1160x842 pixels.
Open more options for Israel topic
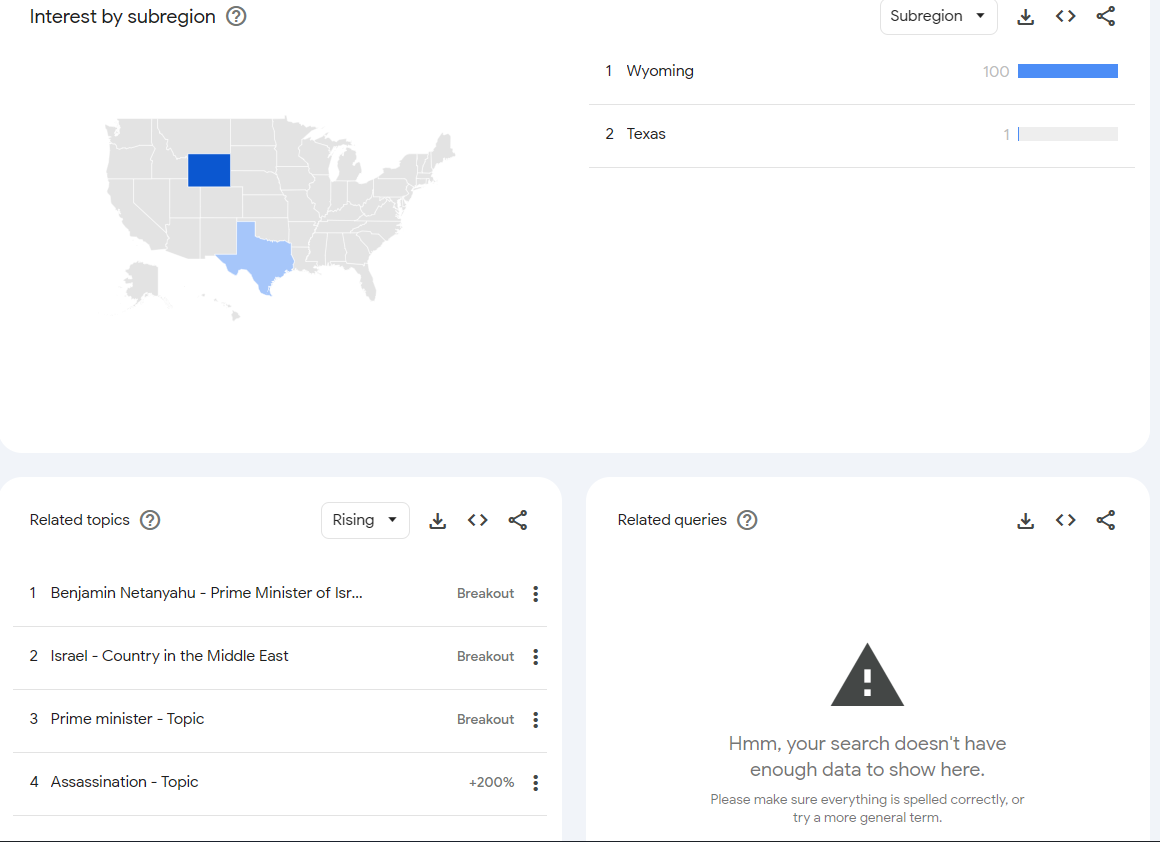click(536, 656)
